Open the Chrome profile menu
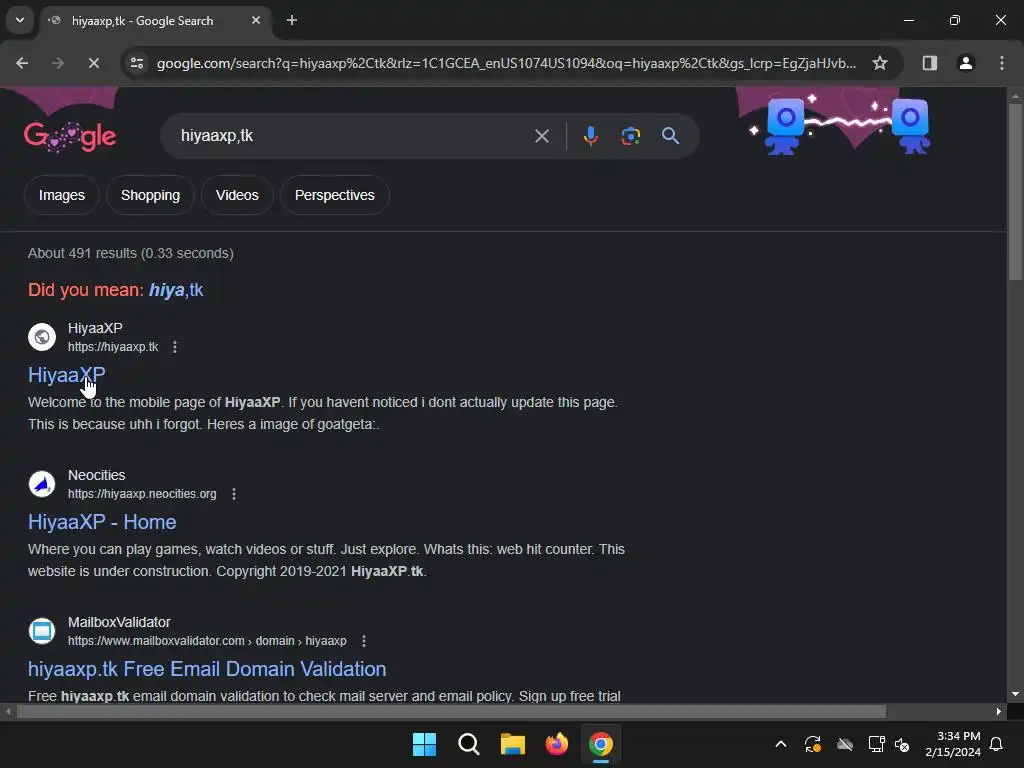Viewport: 1024px width, 768px height. click(965, 63)
